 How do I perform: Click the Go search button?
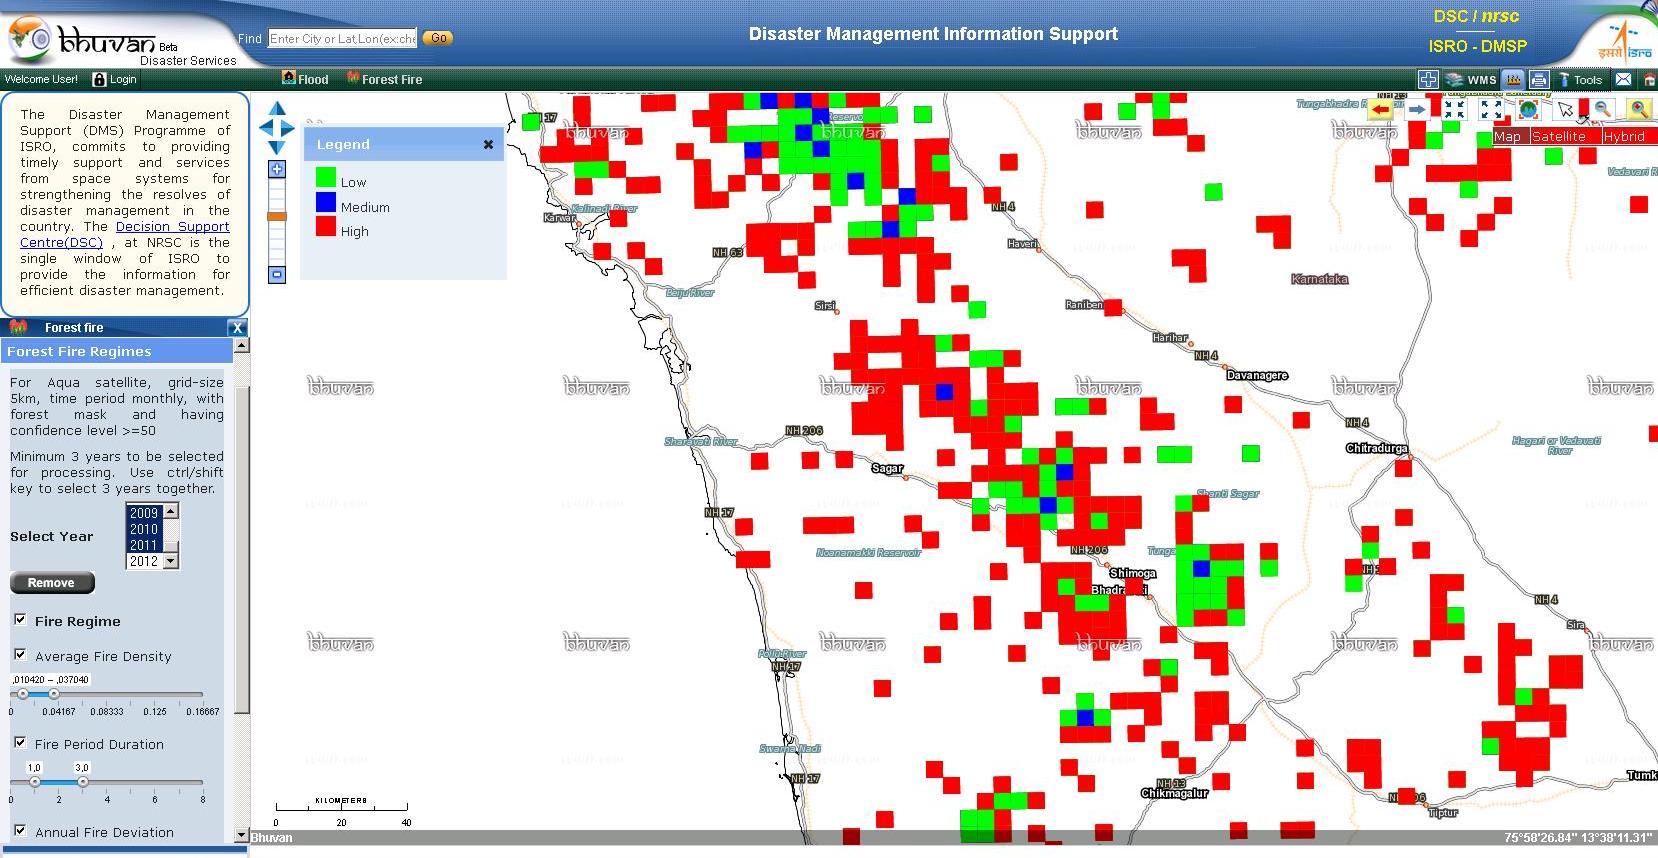(x=438, y=38)
